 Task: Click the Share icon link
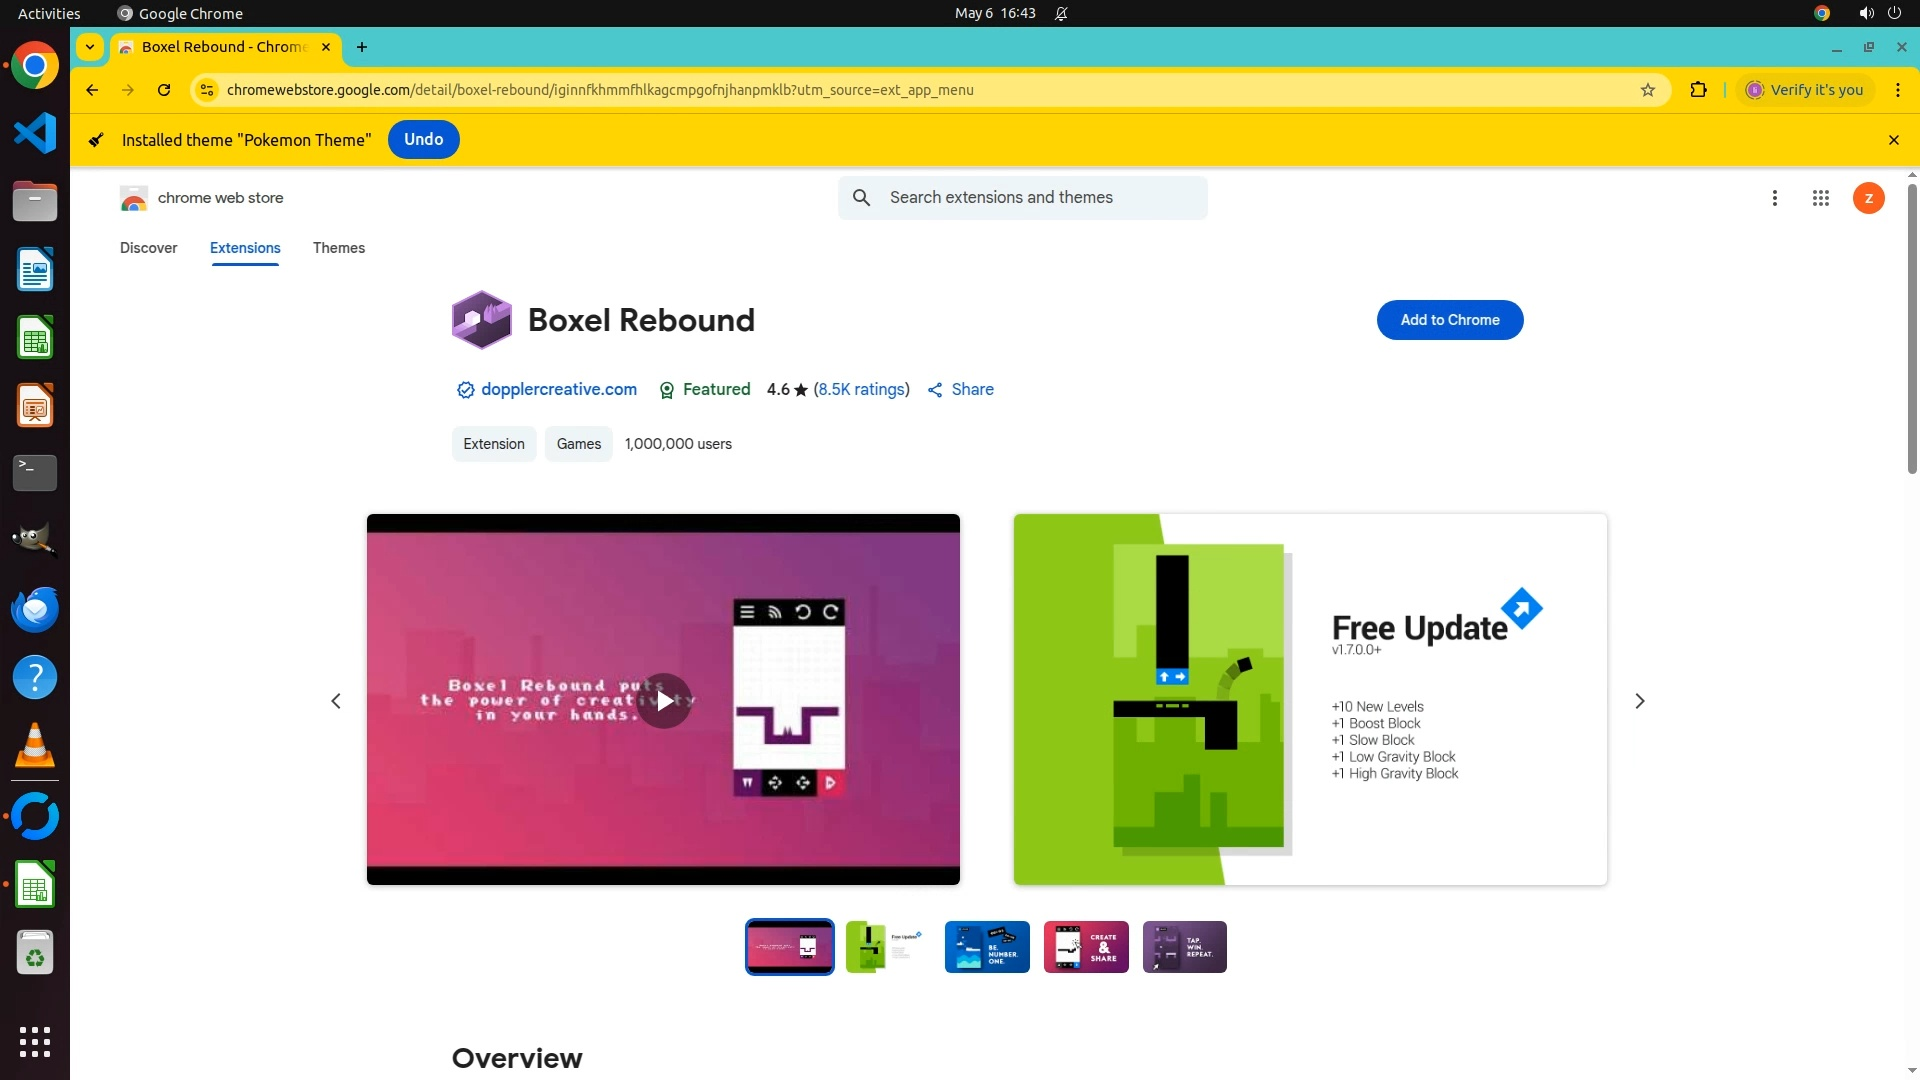[961, 390]
